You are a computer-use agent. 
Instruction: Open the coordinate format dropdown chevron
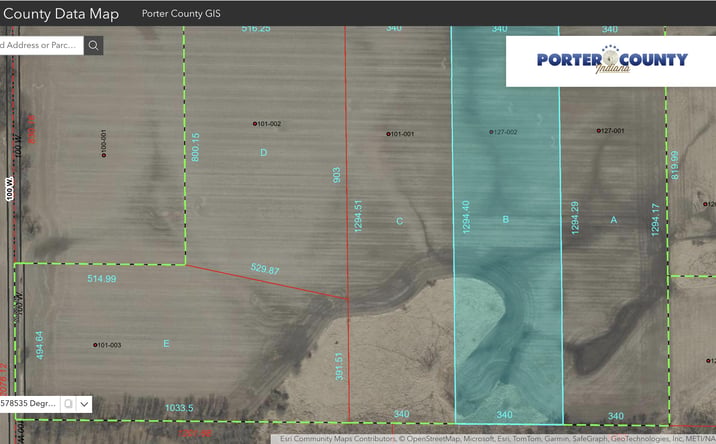point(84,404)
